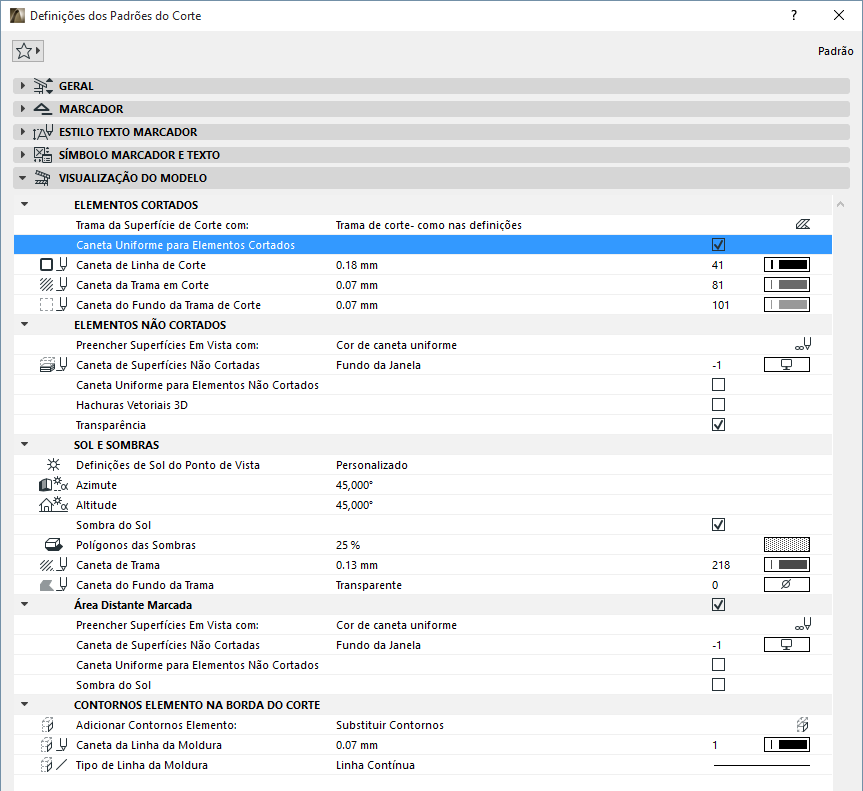The height and width of the screenshot is (791, 863).
Task: Click the Tipo de Linha da Moldura icon
Action: point(54,765)
